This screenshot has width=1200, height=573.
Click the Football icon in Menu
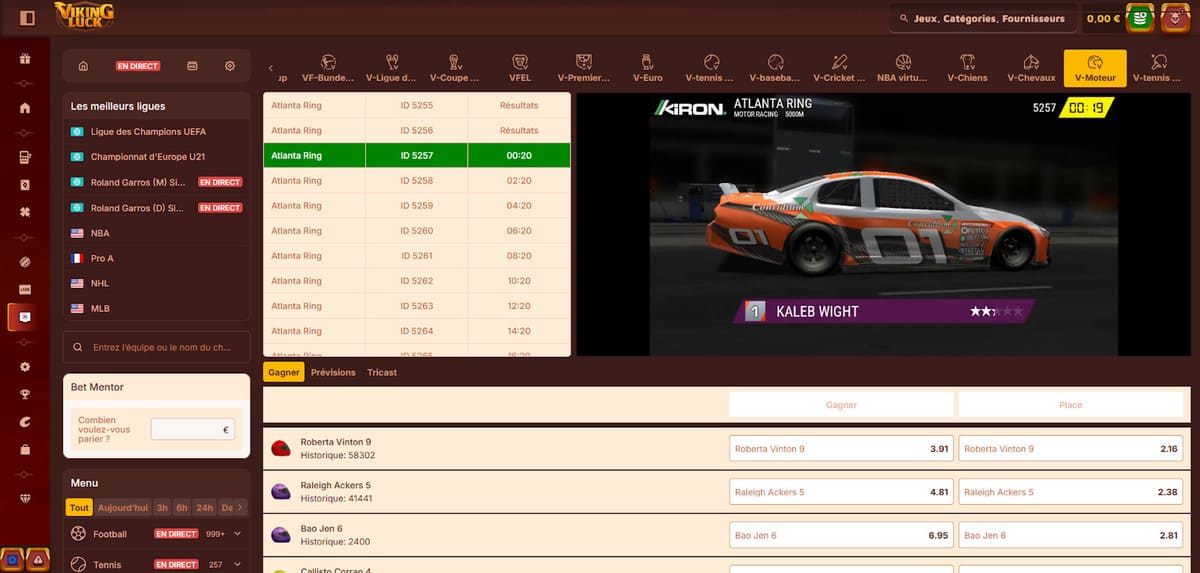pos(79,534)
